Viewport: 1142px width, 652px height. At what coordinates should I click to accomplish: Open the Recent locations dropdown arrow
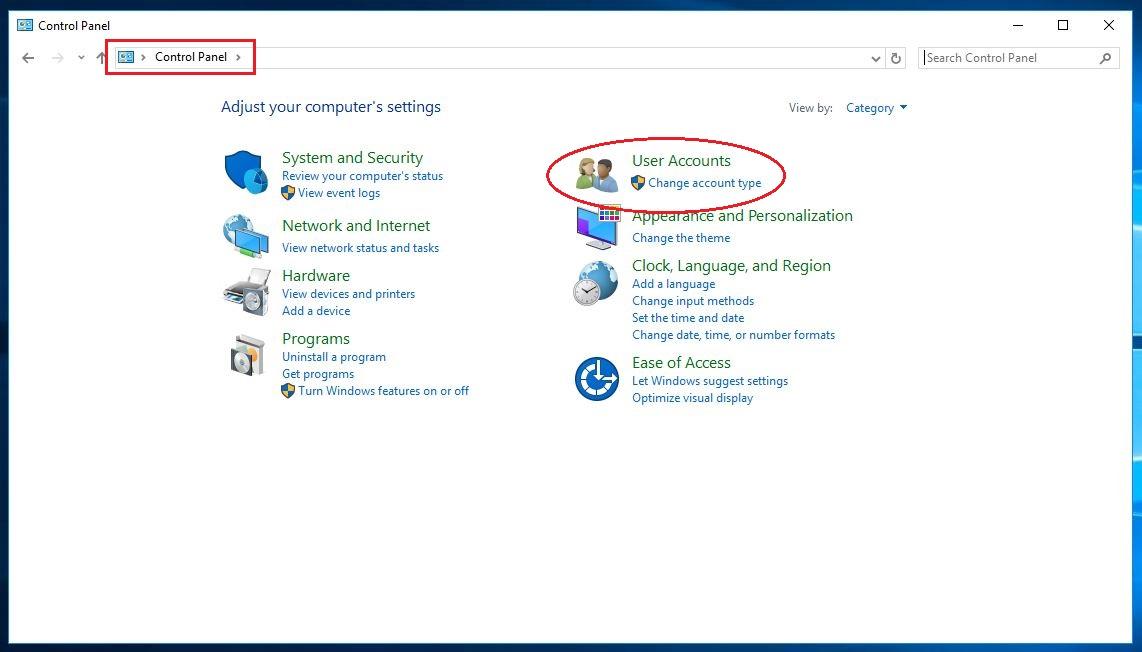(81, 58)
